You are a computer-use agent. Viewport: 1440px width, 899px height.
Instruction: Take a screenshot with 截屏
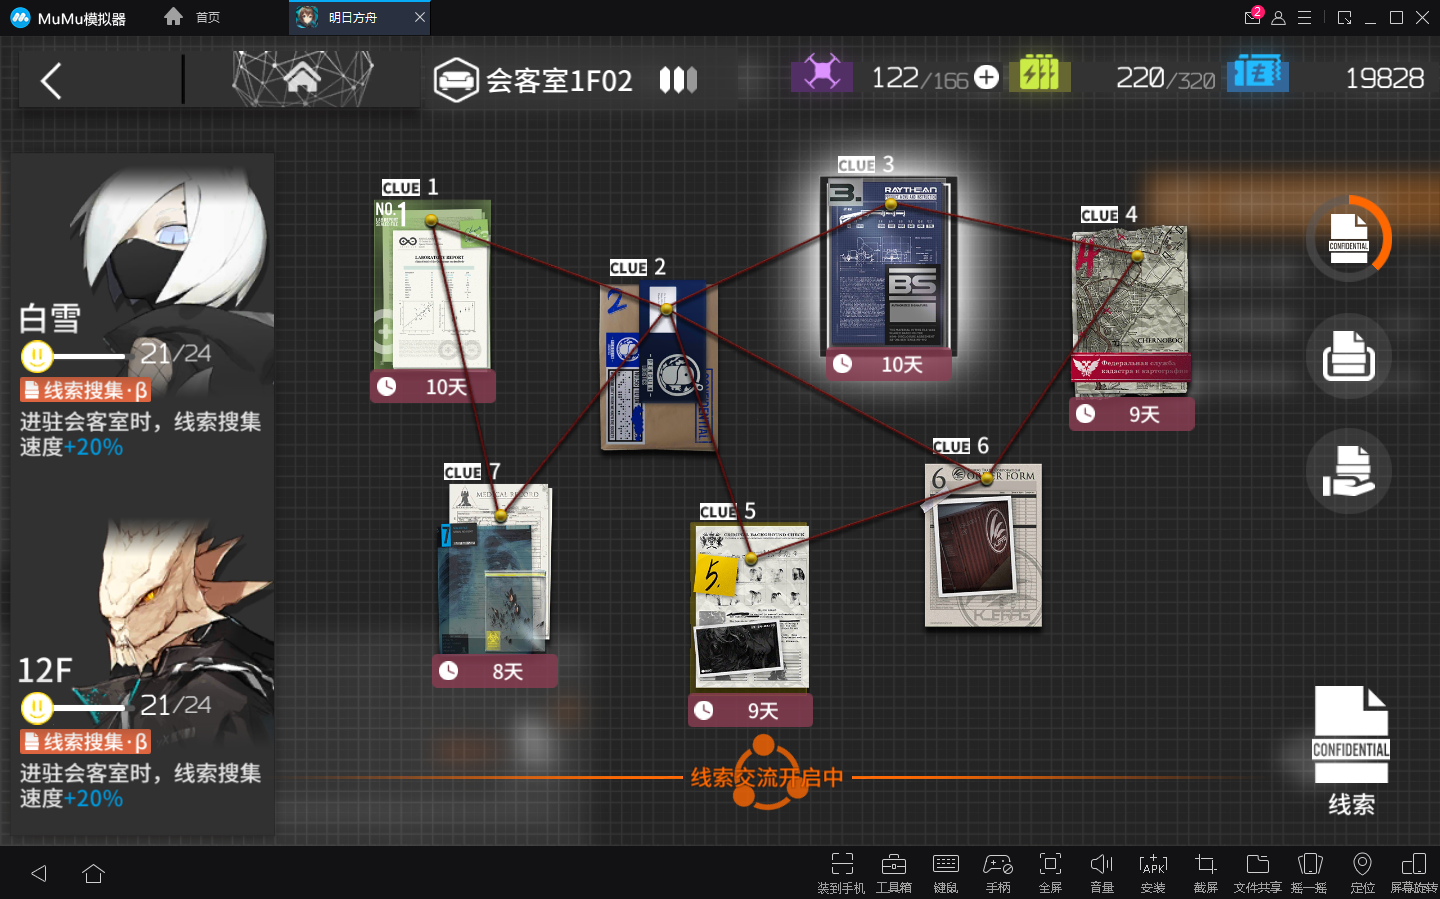(1206, 873)
